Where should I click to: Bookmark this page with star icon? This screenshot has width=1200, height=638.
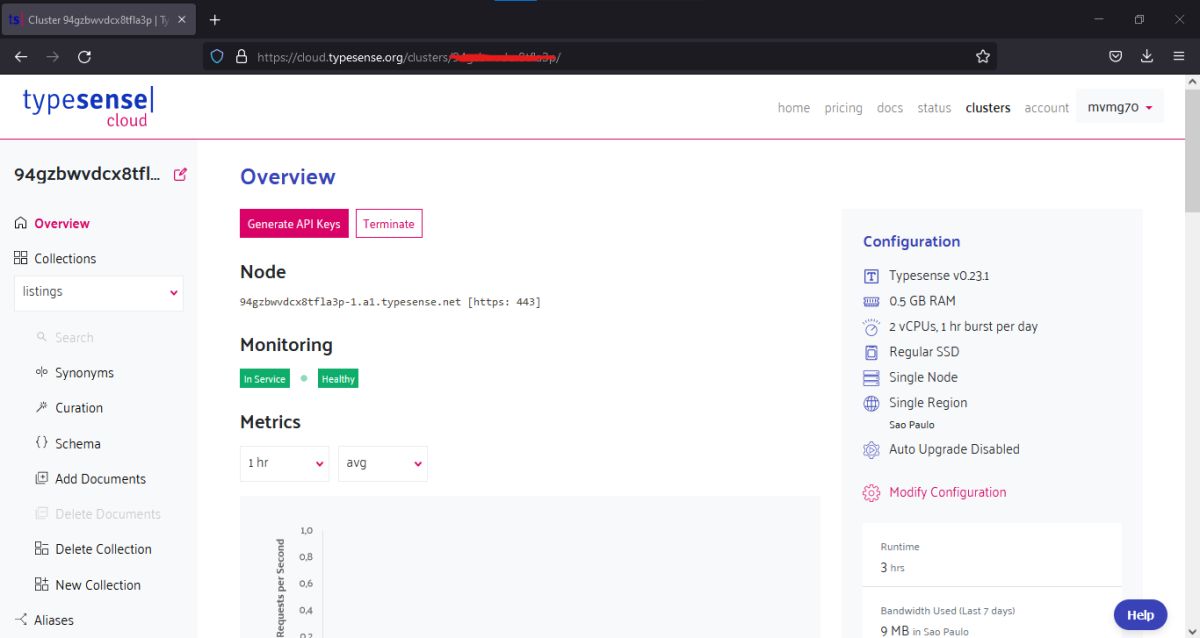(x=982, y=57)
